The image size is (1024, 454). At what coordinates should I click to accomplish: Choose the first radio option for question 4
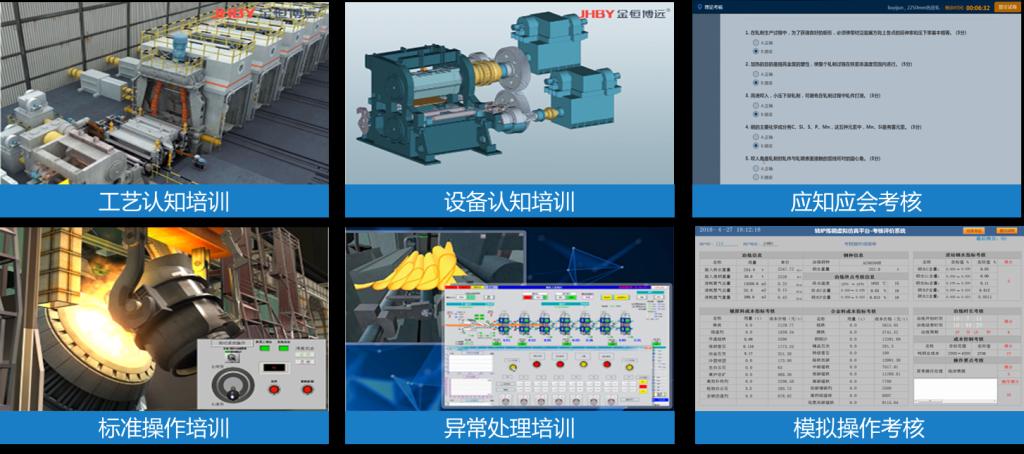(754, 135)
